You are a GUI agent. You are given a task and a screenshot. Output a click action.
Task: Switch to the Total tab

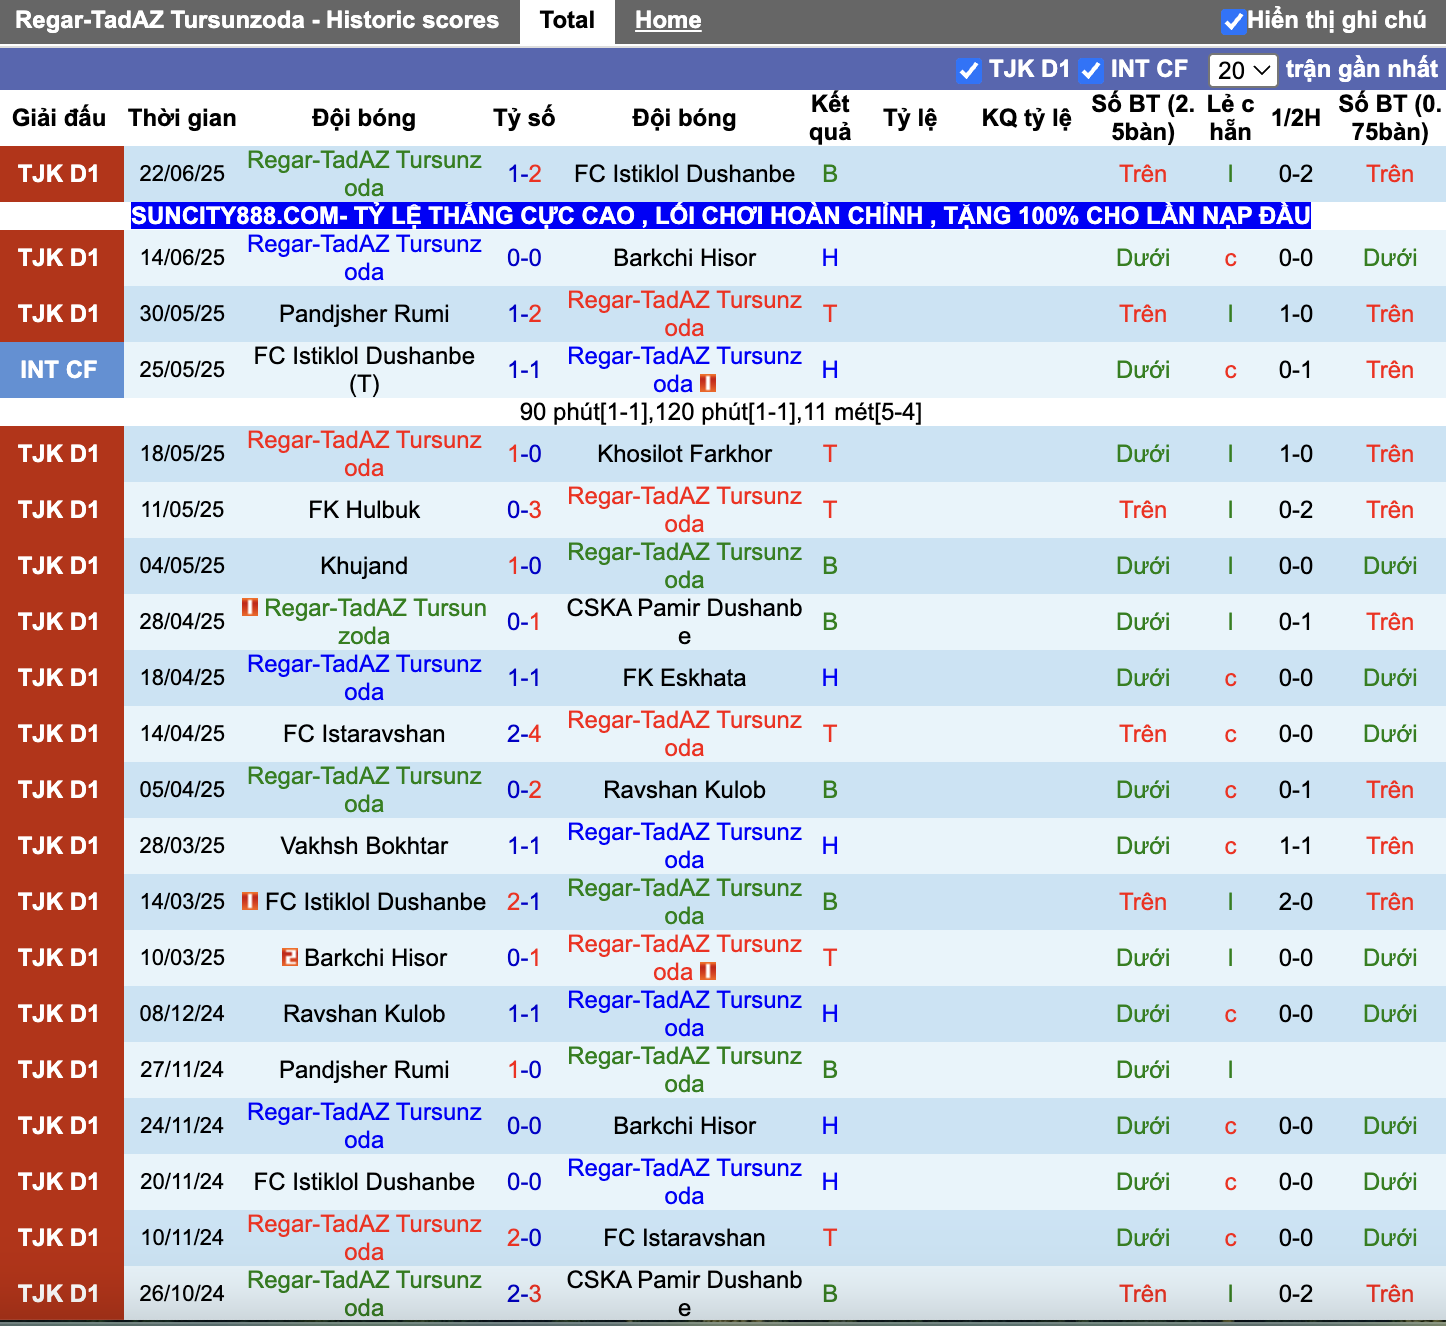pyautogui.click(x=567, y=21)
